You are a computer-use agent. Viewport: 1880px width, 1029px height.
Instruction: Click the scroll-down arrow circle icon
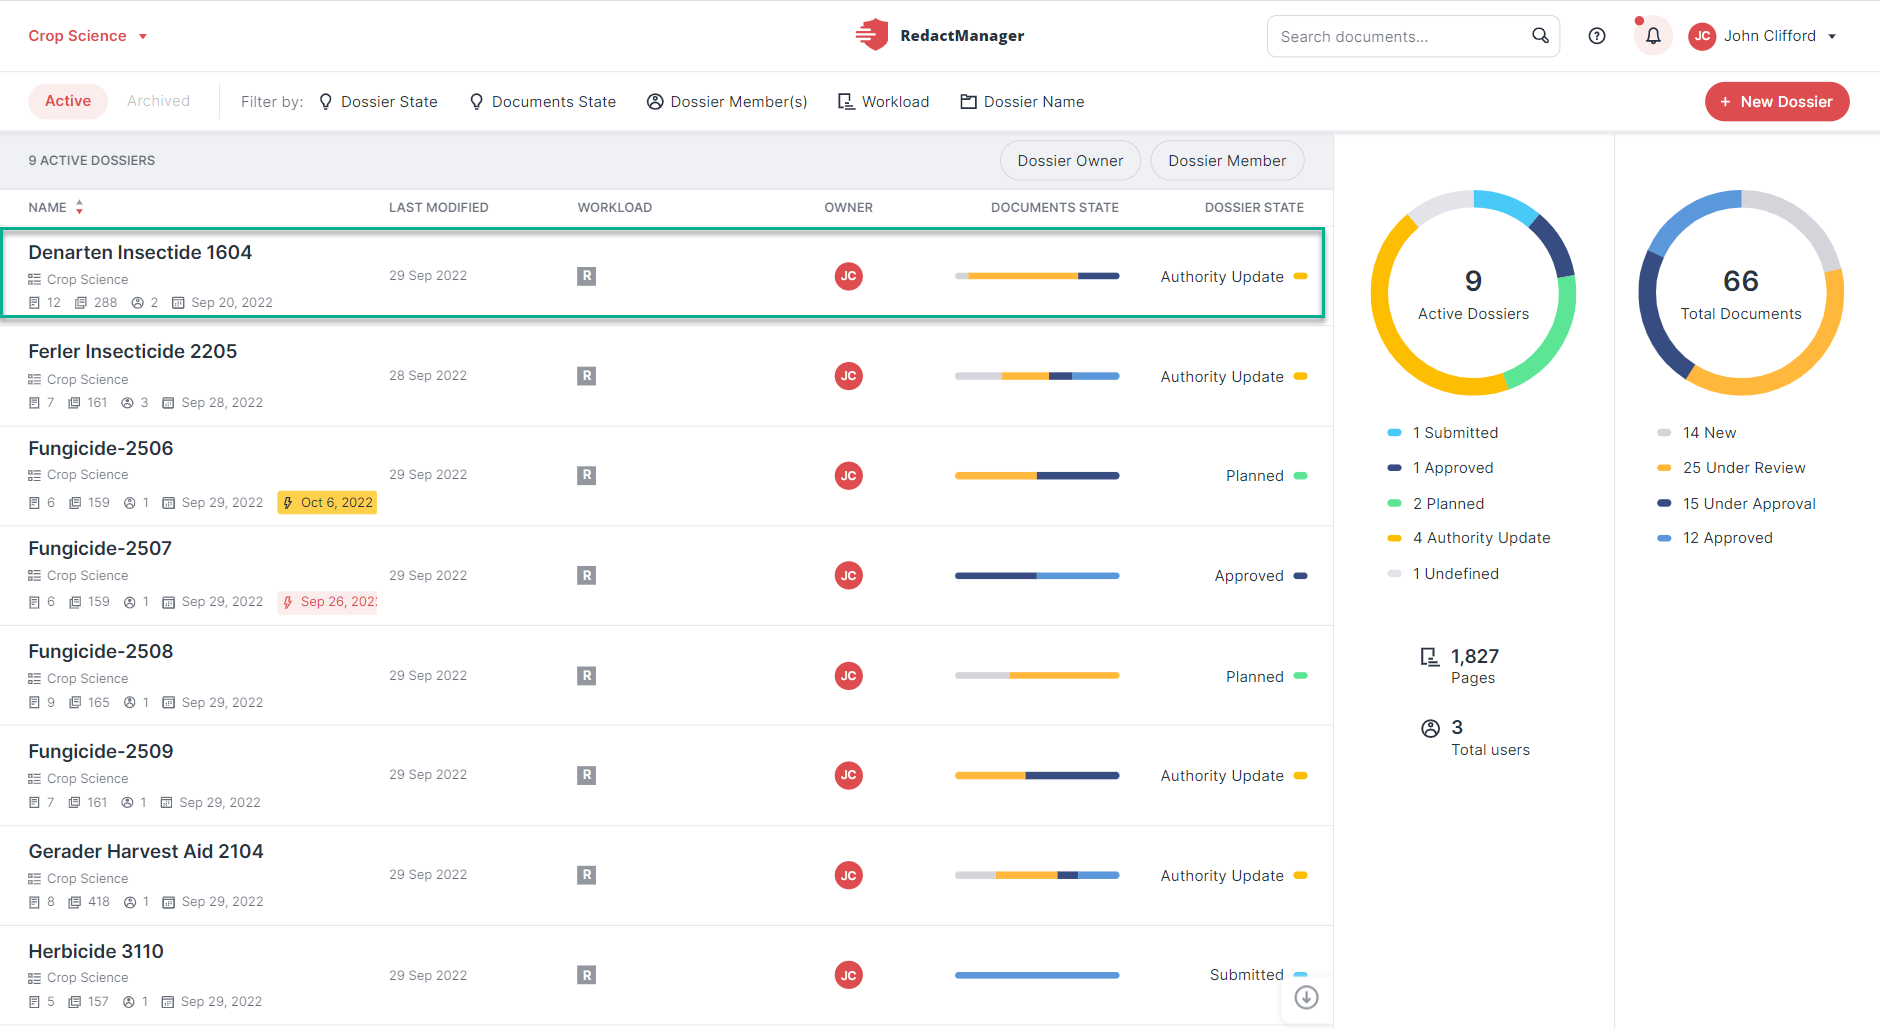click(x=1306, y=997)
